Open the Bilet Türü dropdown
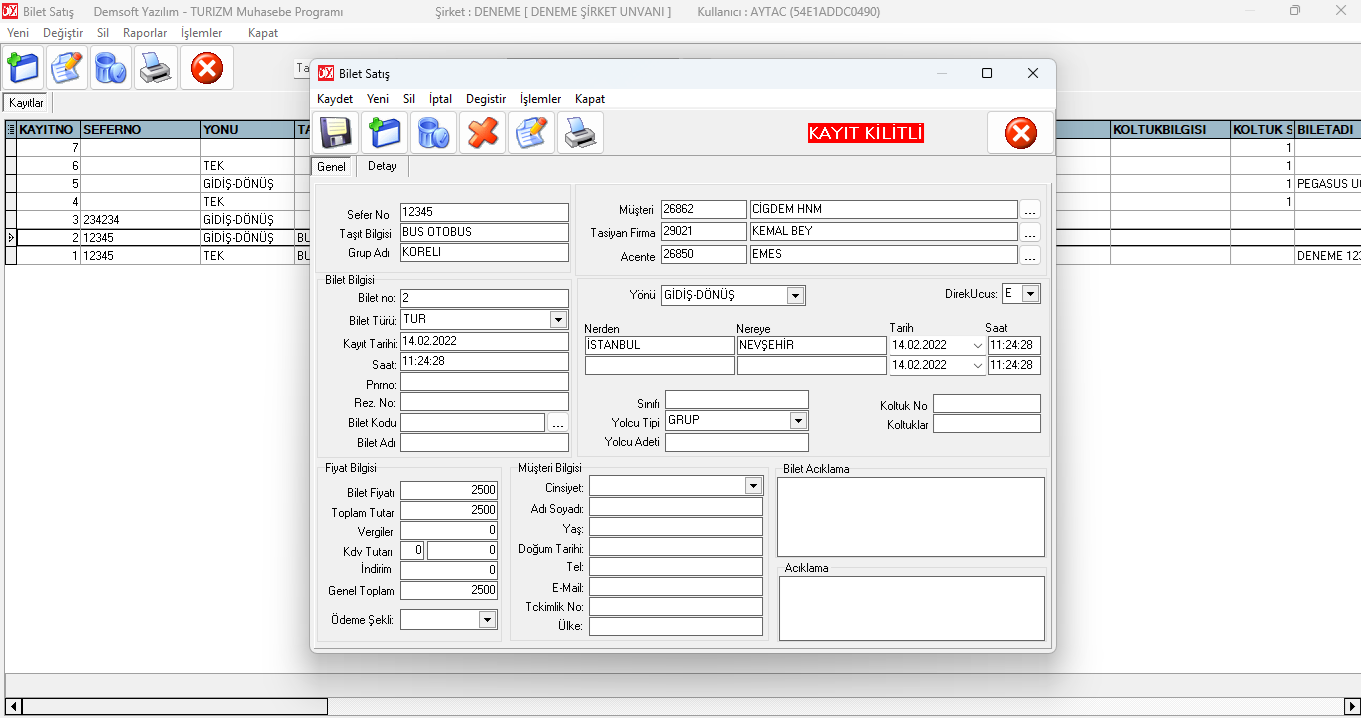This screenshot has height=720, width=1365. (558, 320)
